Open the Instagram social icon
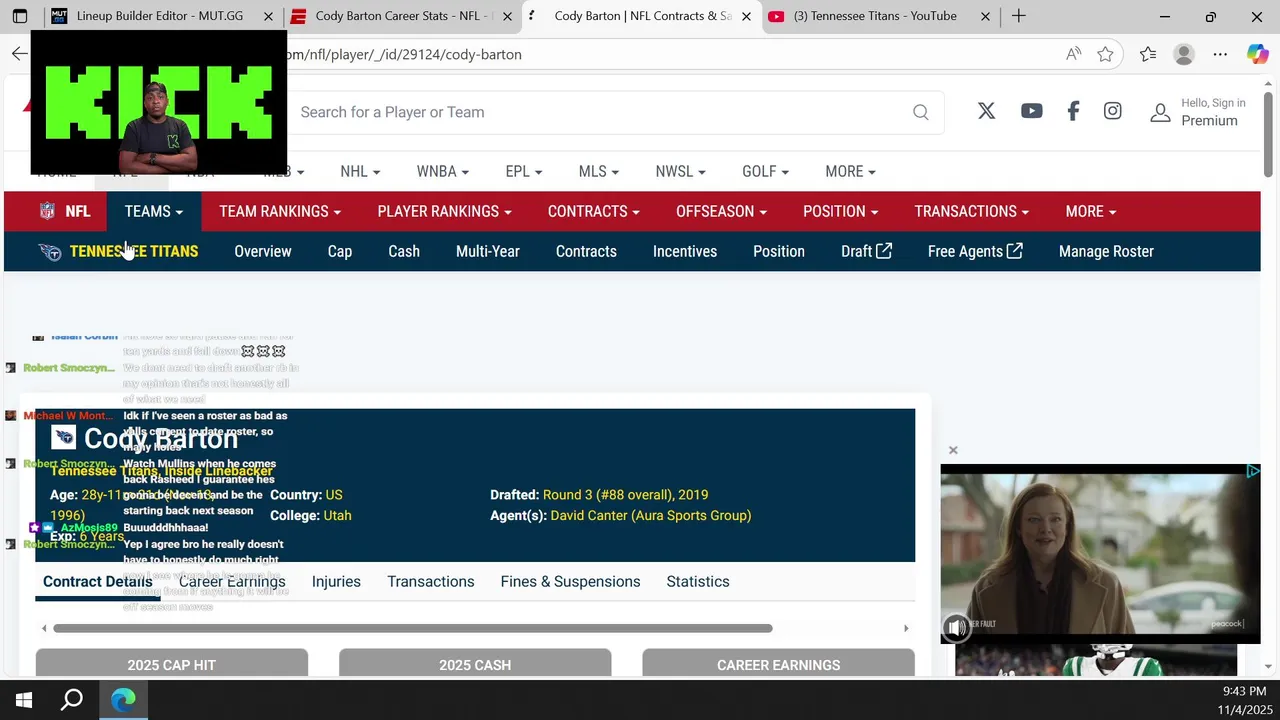 (x=1112, y=111)
